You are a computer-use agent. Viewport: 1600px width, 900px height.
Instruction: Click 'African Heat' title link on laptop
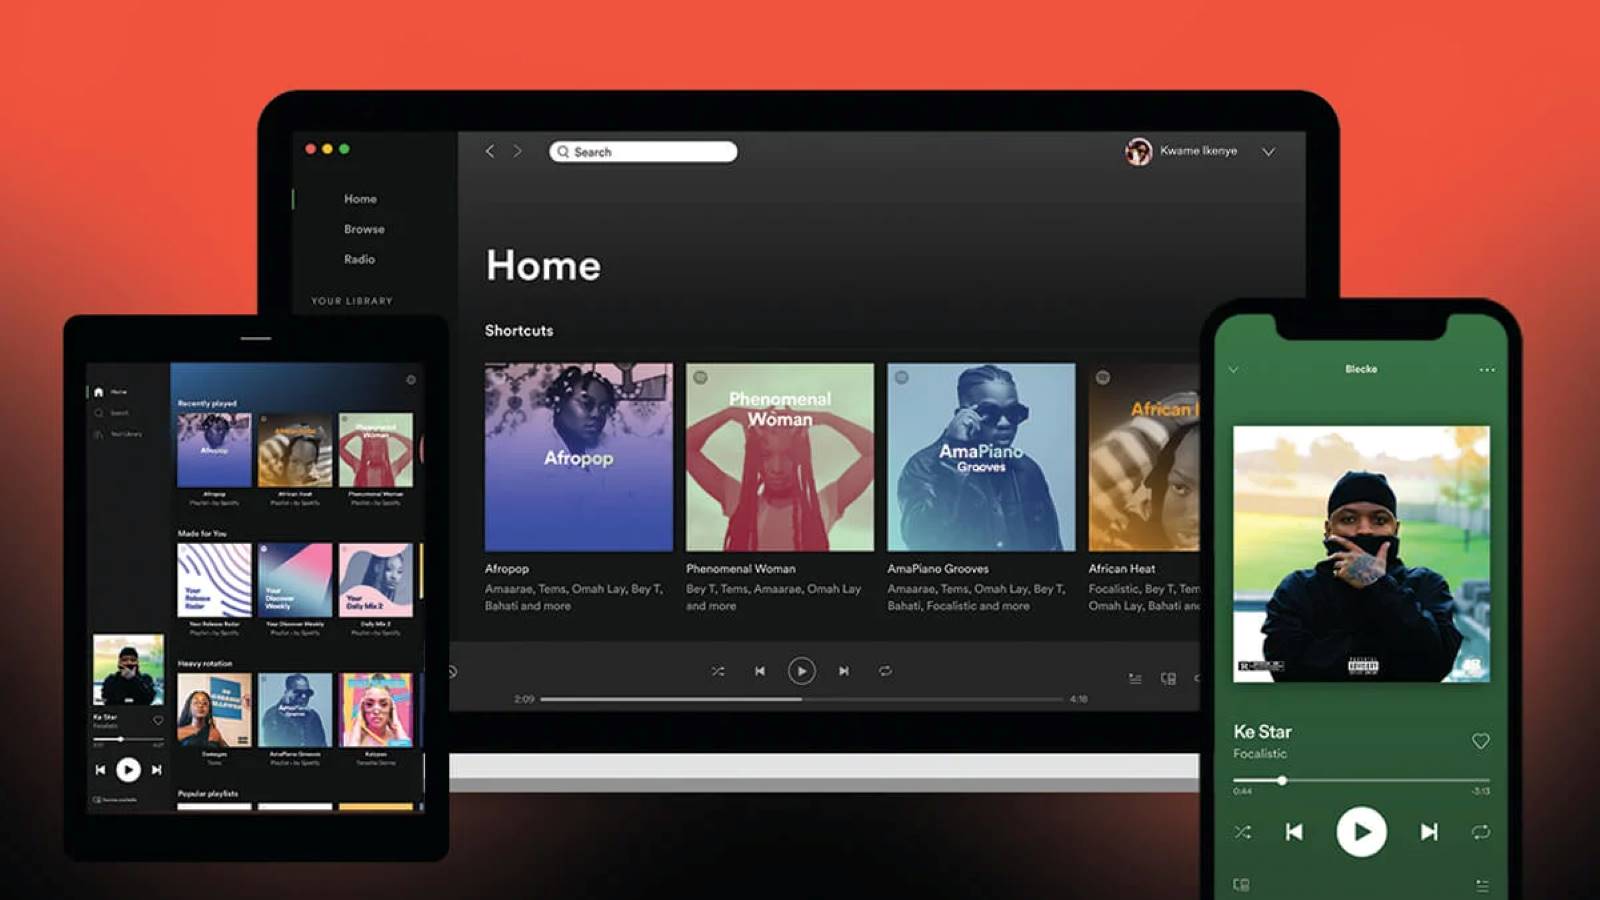click(1122, 568)
